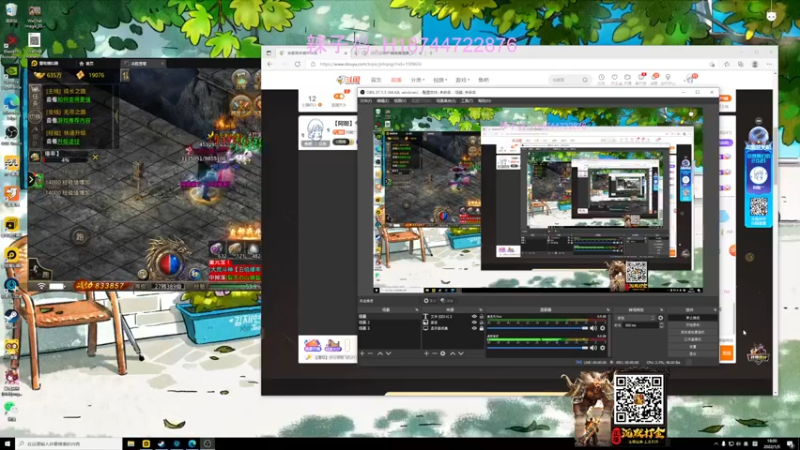Open the OBS View menu
Image resolution: width=800 pixels, height=450 pixels.
[x=399, y=101]
